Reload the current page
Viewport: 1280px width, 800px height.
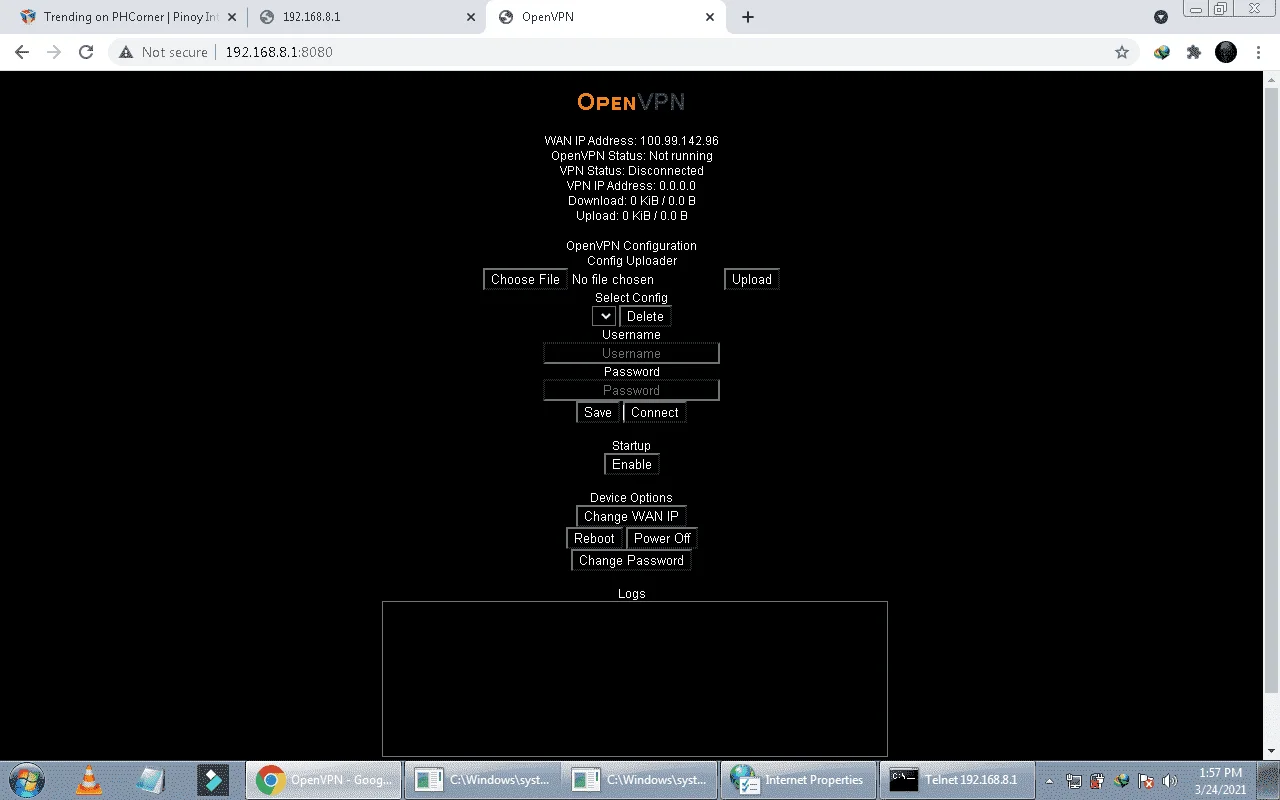coord(86,52)
